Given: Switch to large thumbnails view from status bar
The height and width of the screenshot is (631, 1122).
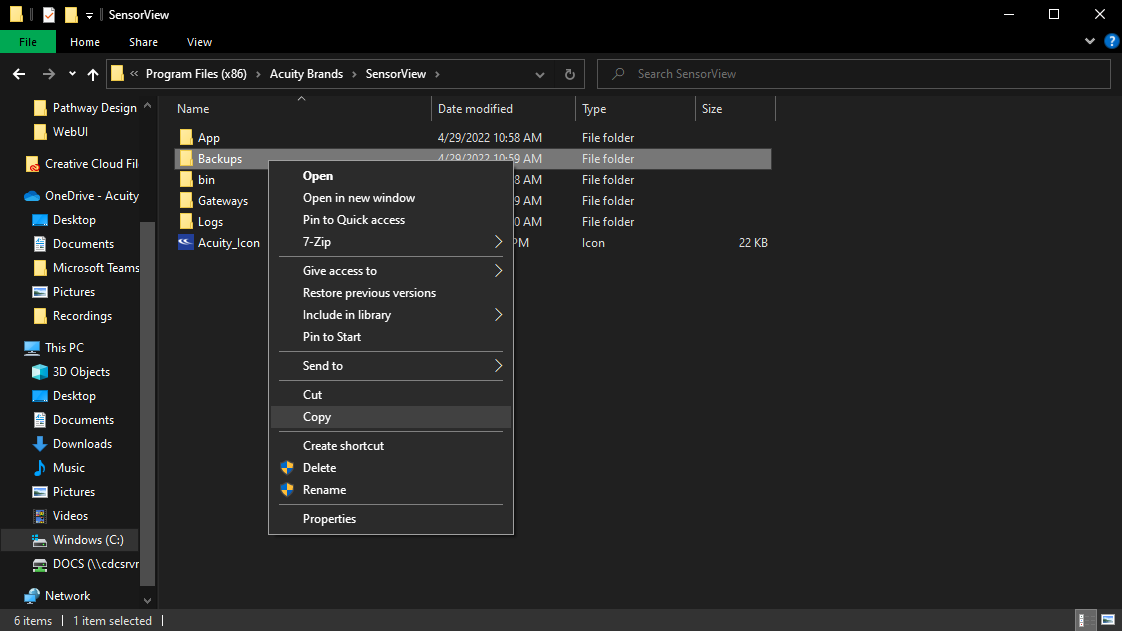Looking at the screenshot, I should [1108, 620].
